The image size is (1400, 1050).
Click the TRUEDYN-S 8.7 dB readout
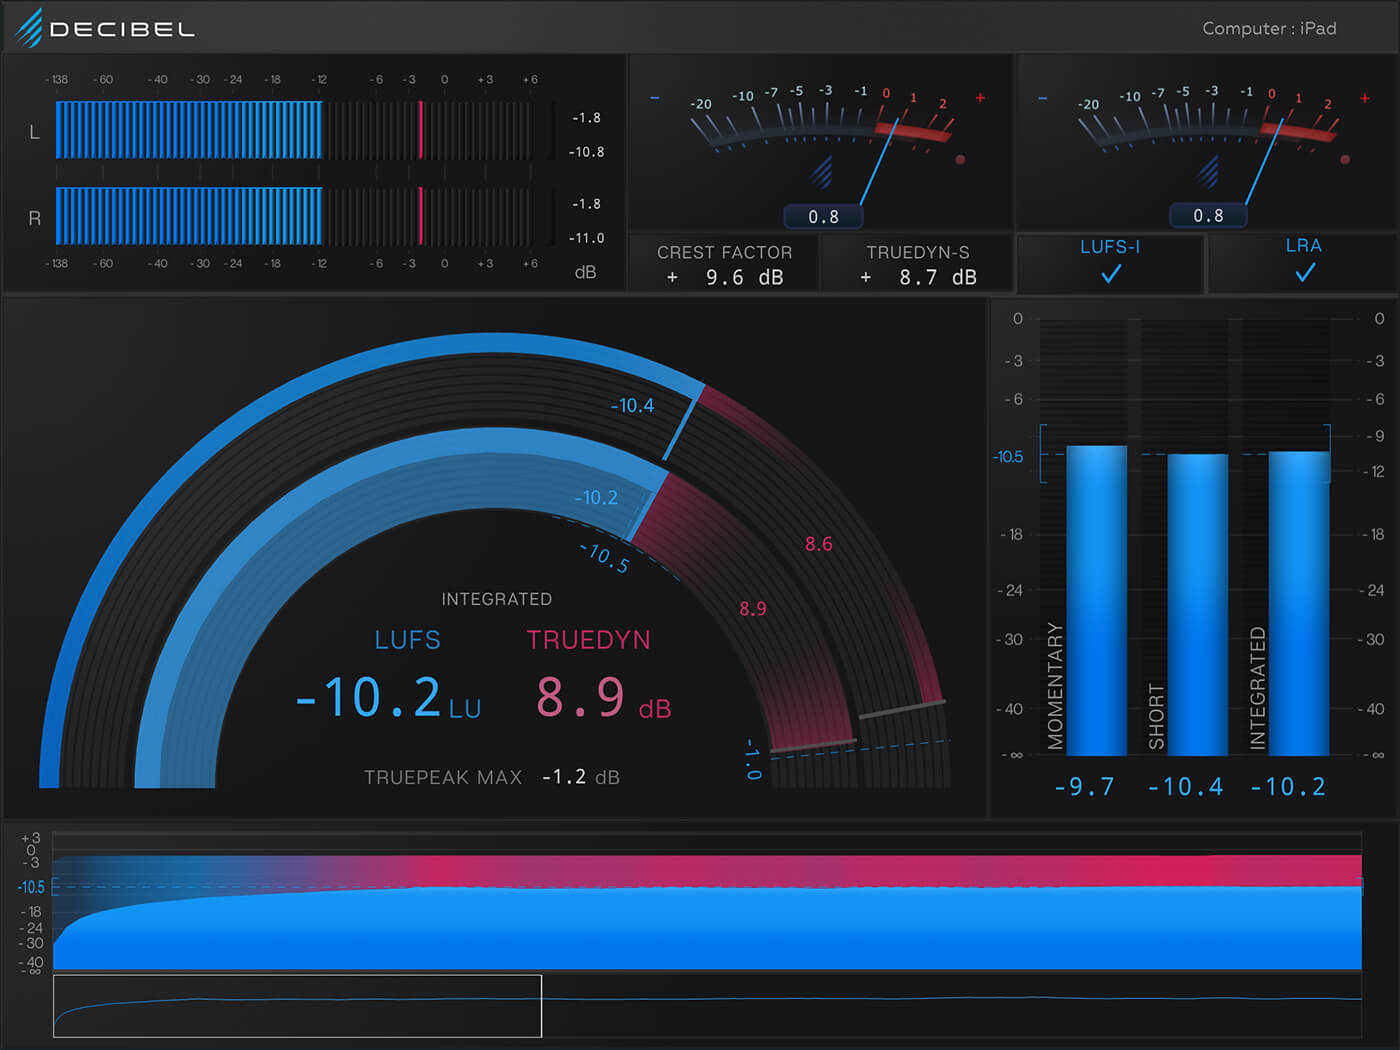[x=917, y=264]
